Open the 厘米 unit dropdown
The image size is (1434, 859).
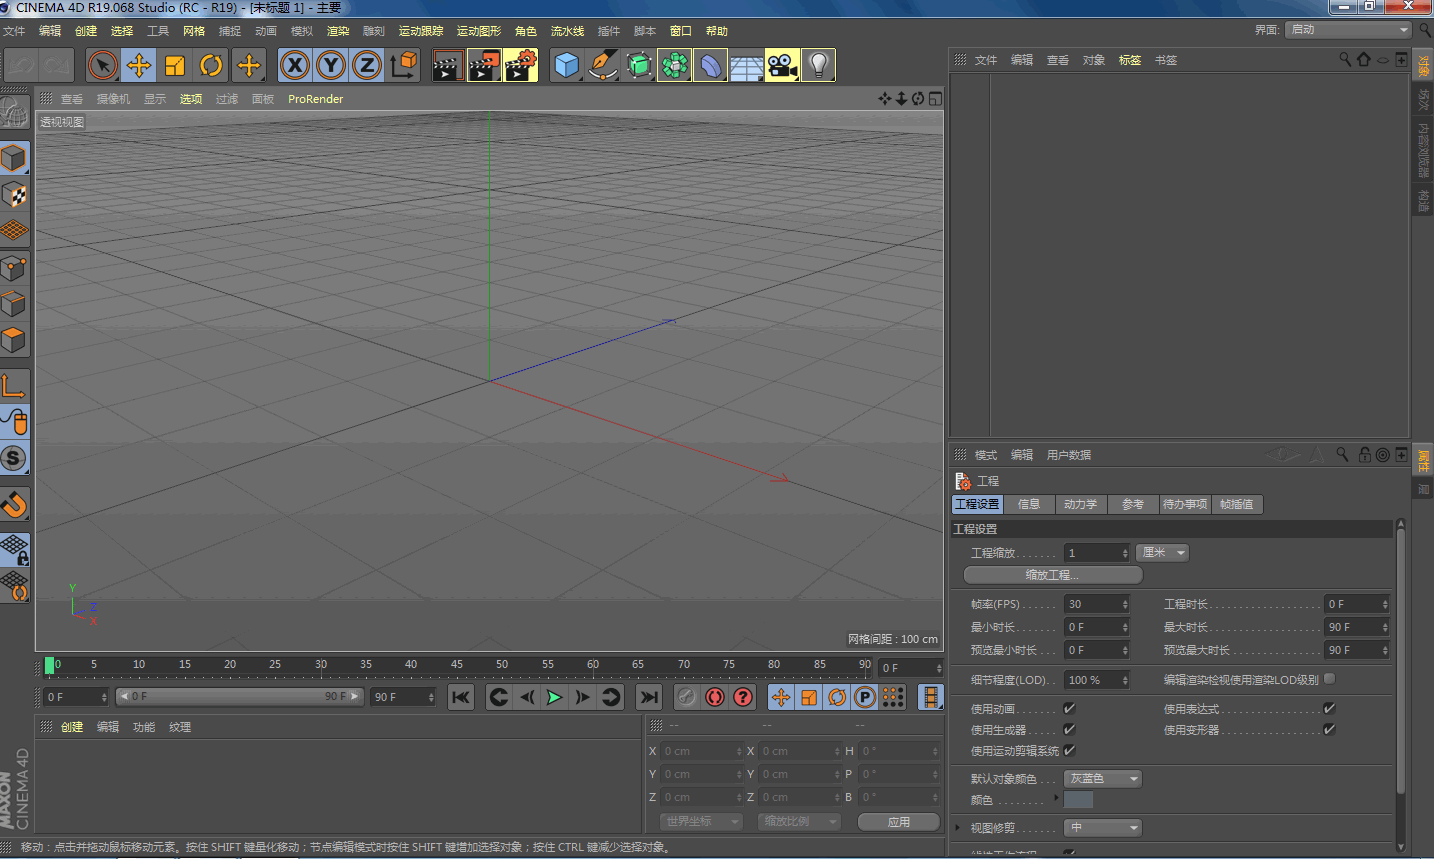coord(1162,553)
